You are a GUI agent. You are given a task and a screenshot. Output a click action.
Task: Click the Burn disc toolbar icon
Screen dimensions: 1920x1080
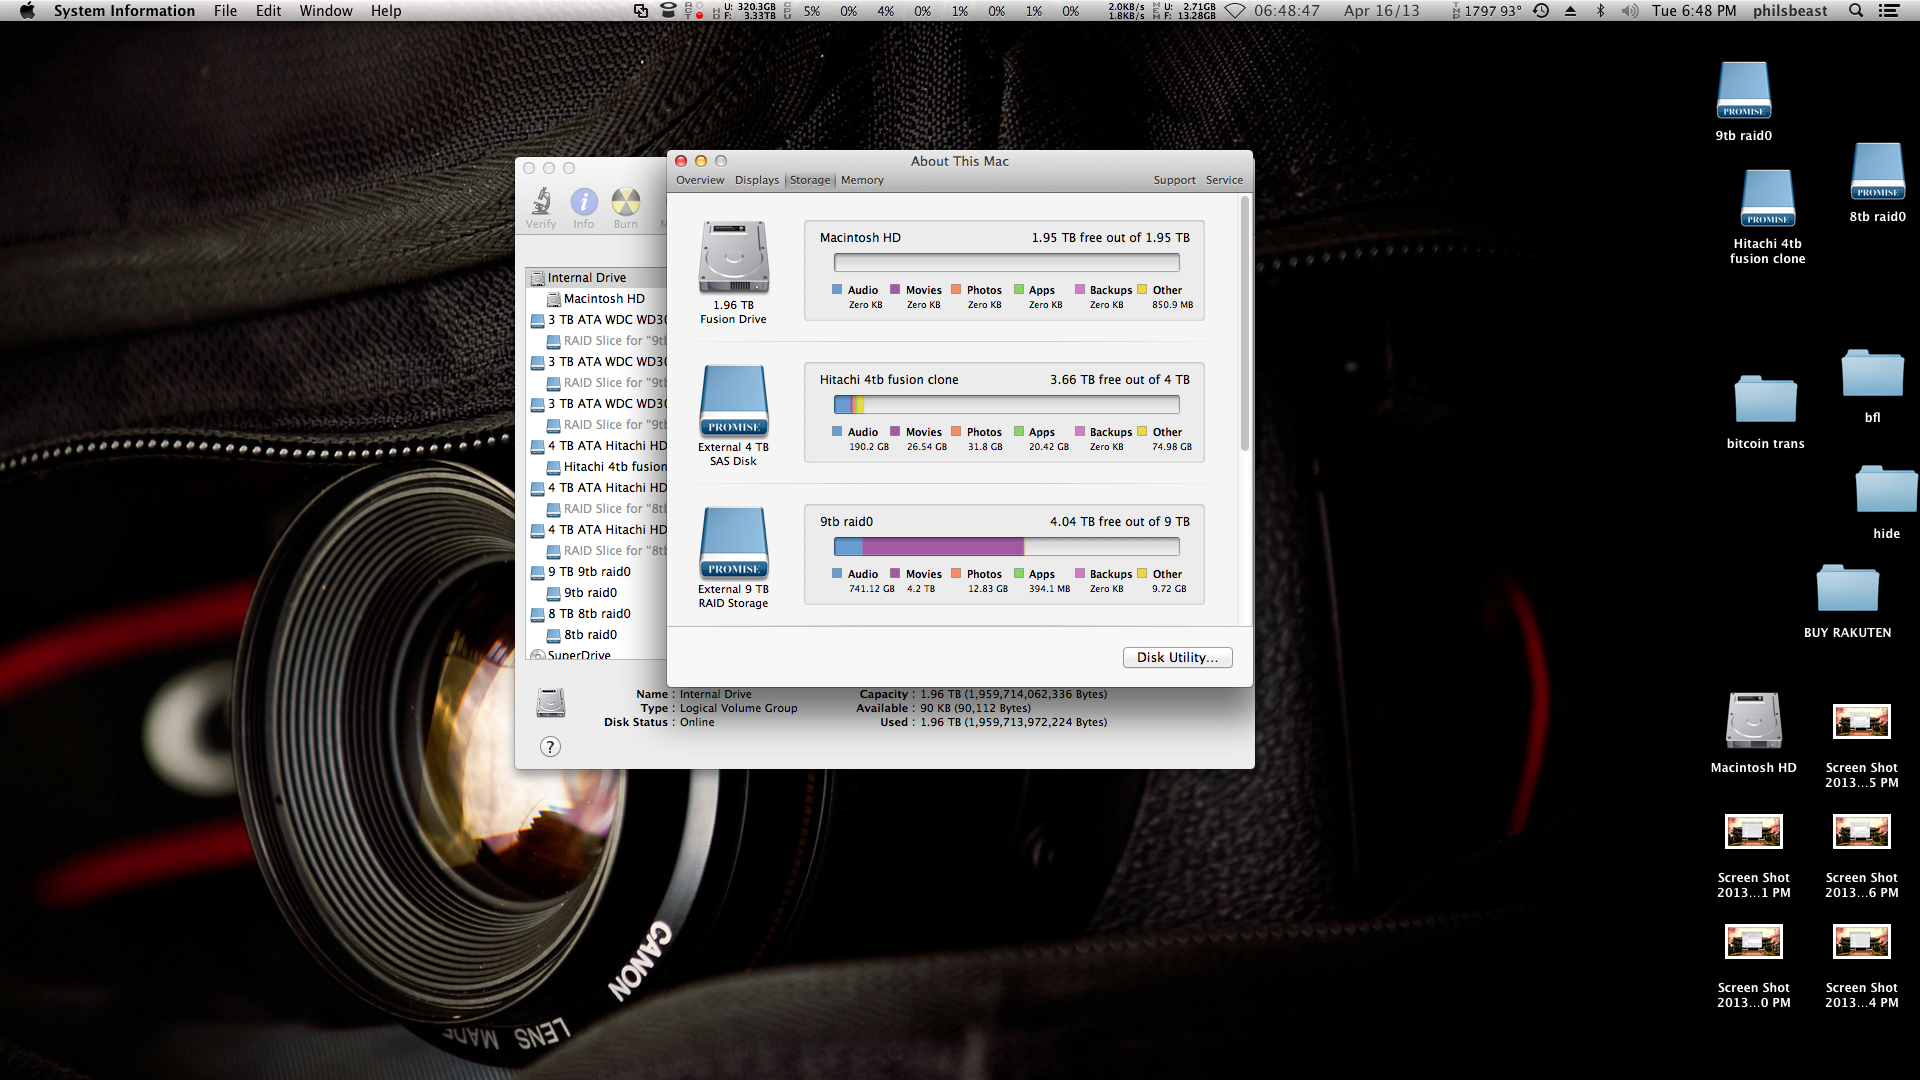tap(626, 203)
